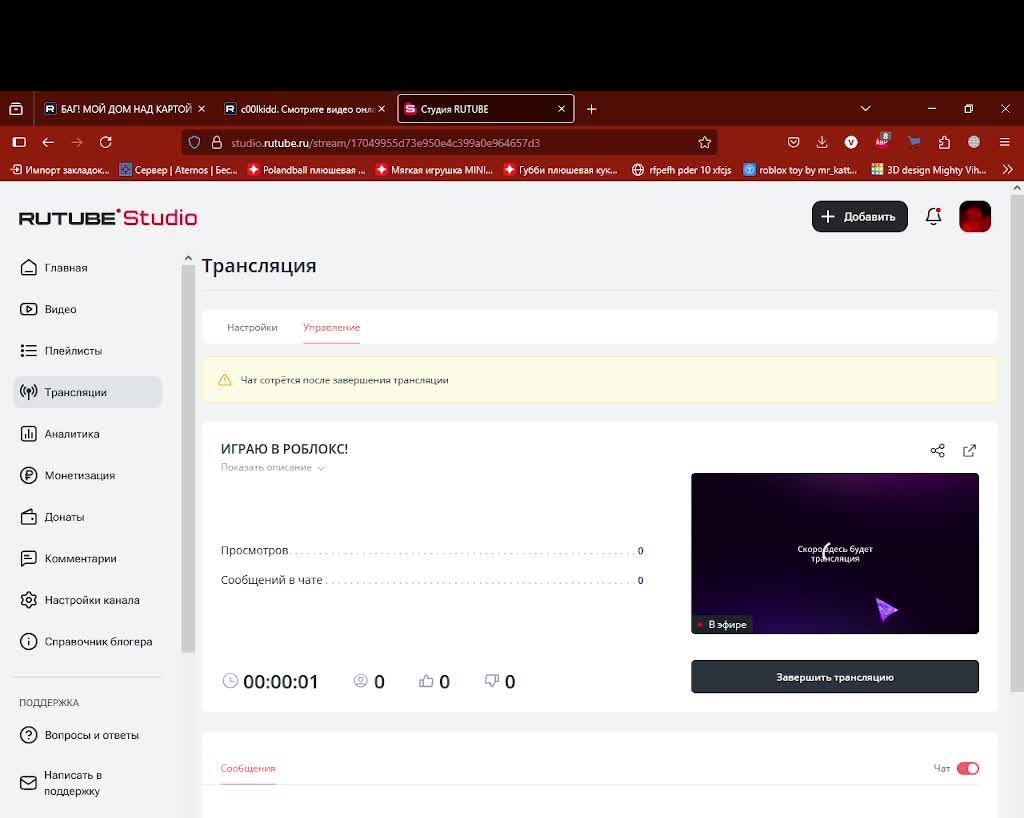Open the browser extensions puzzle icon

944,142
